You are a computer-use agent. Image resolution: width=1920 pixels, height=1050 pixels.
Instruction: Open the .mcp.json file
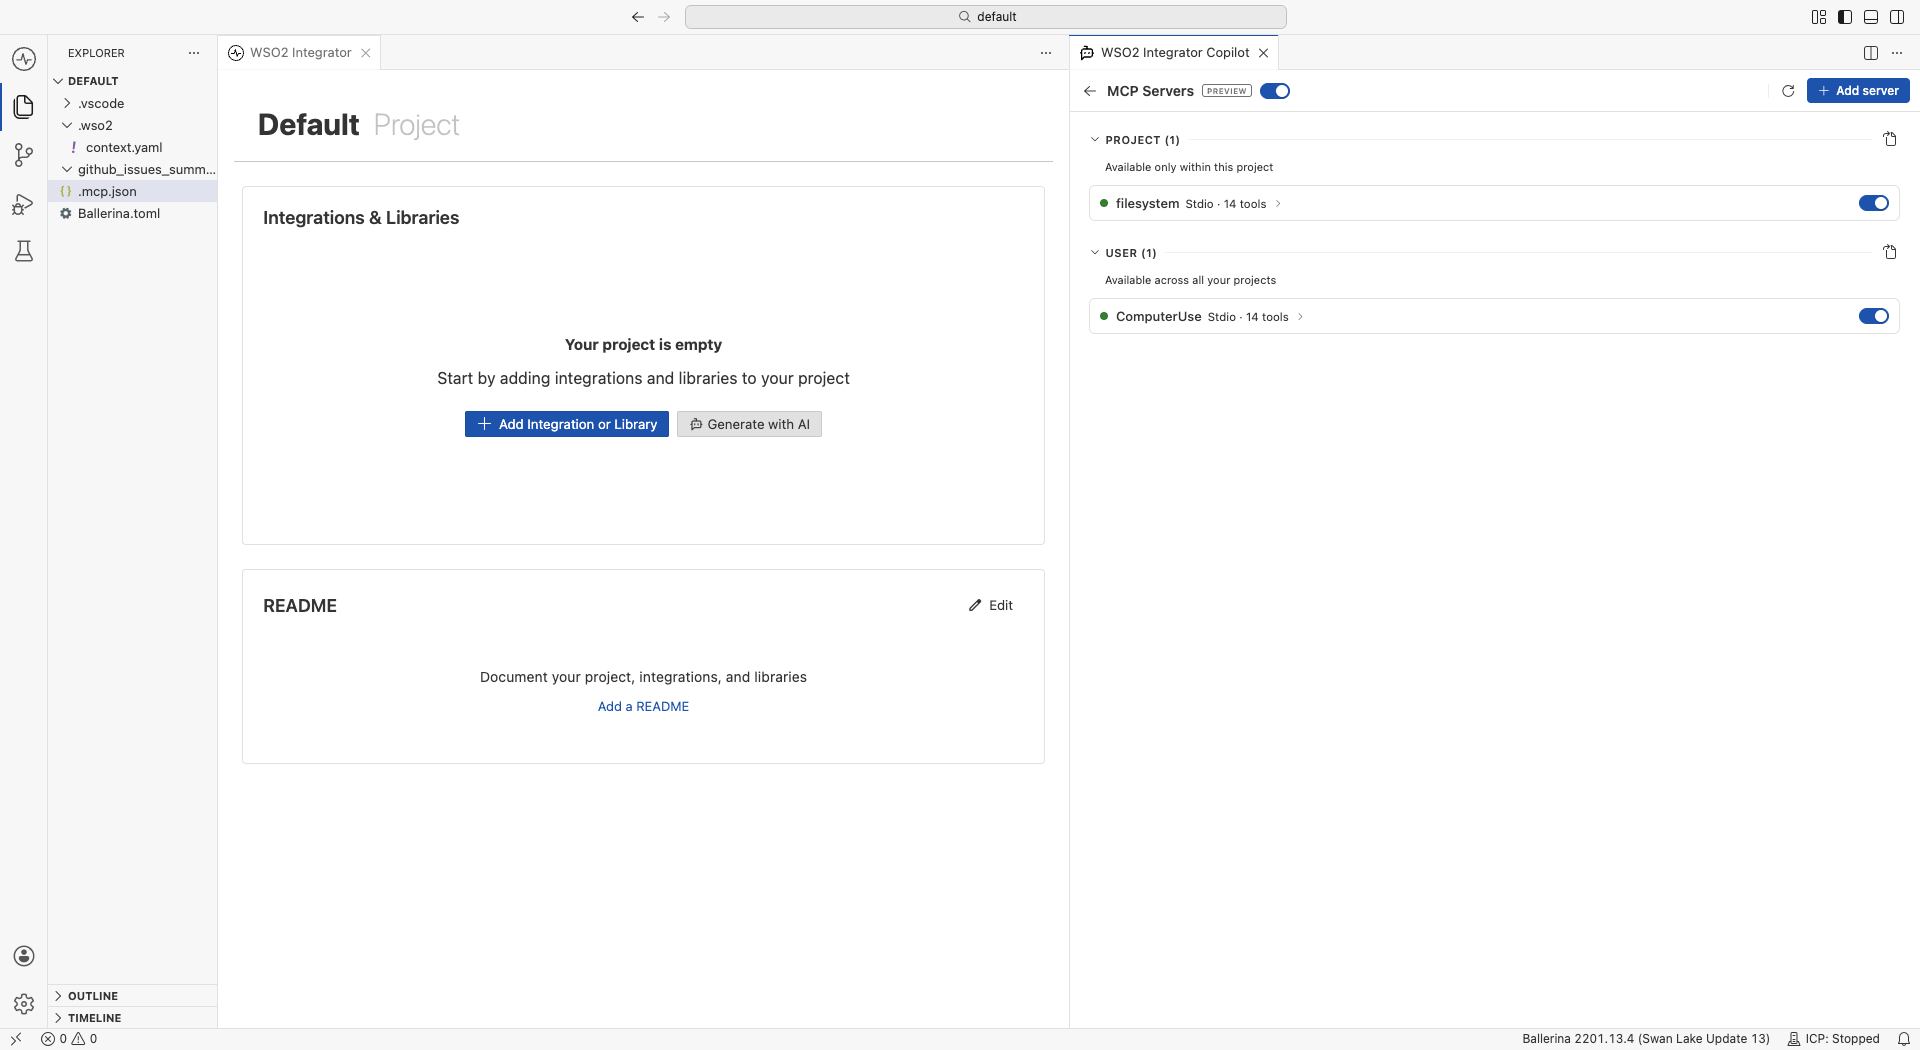point(133,191)
